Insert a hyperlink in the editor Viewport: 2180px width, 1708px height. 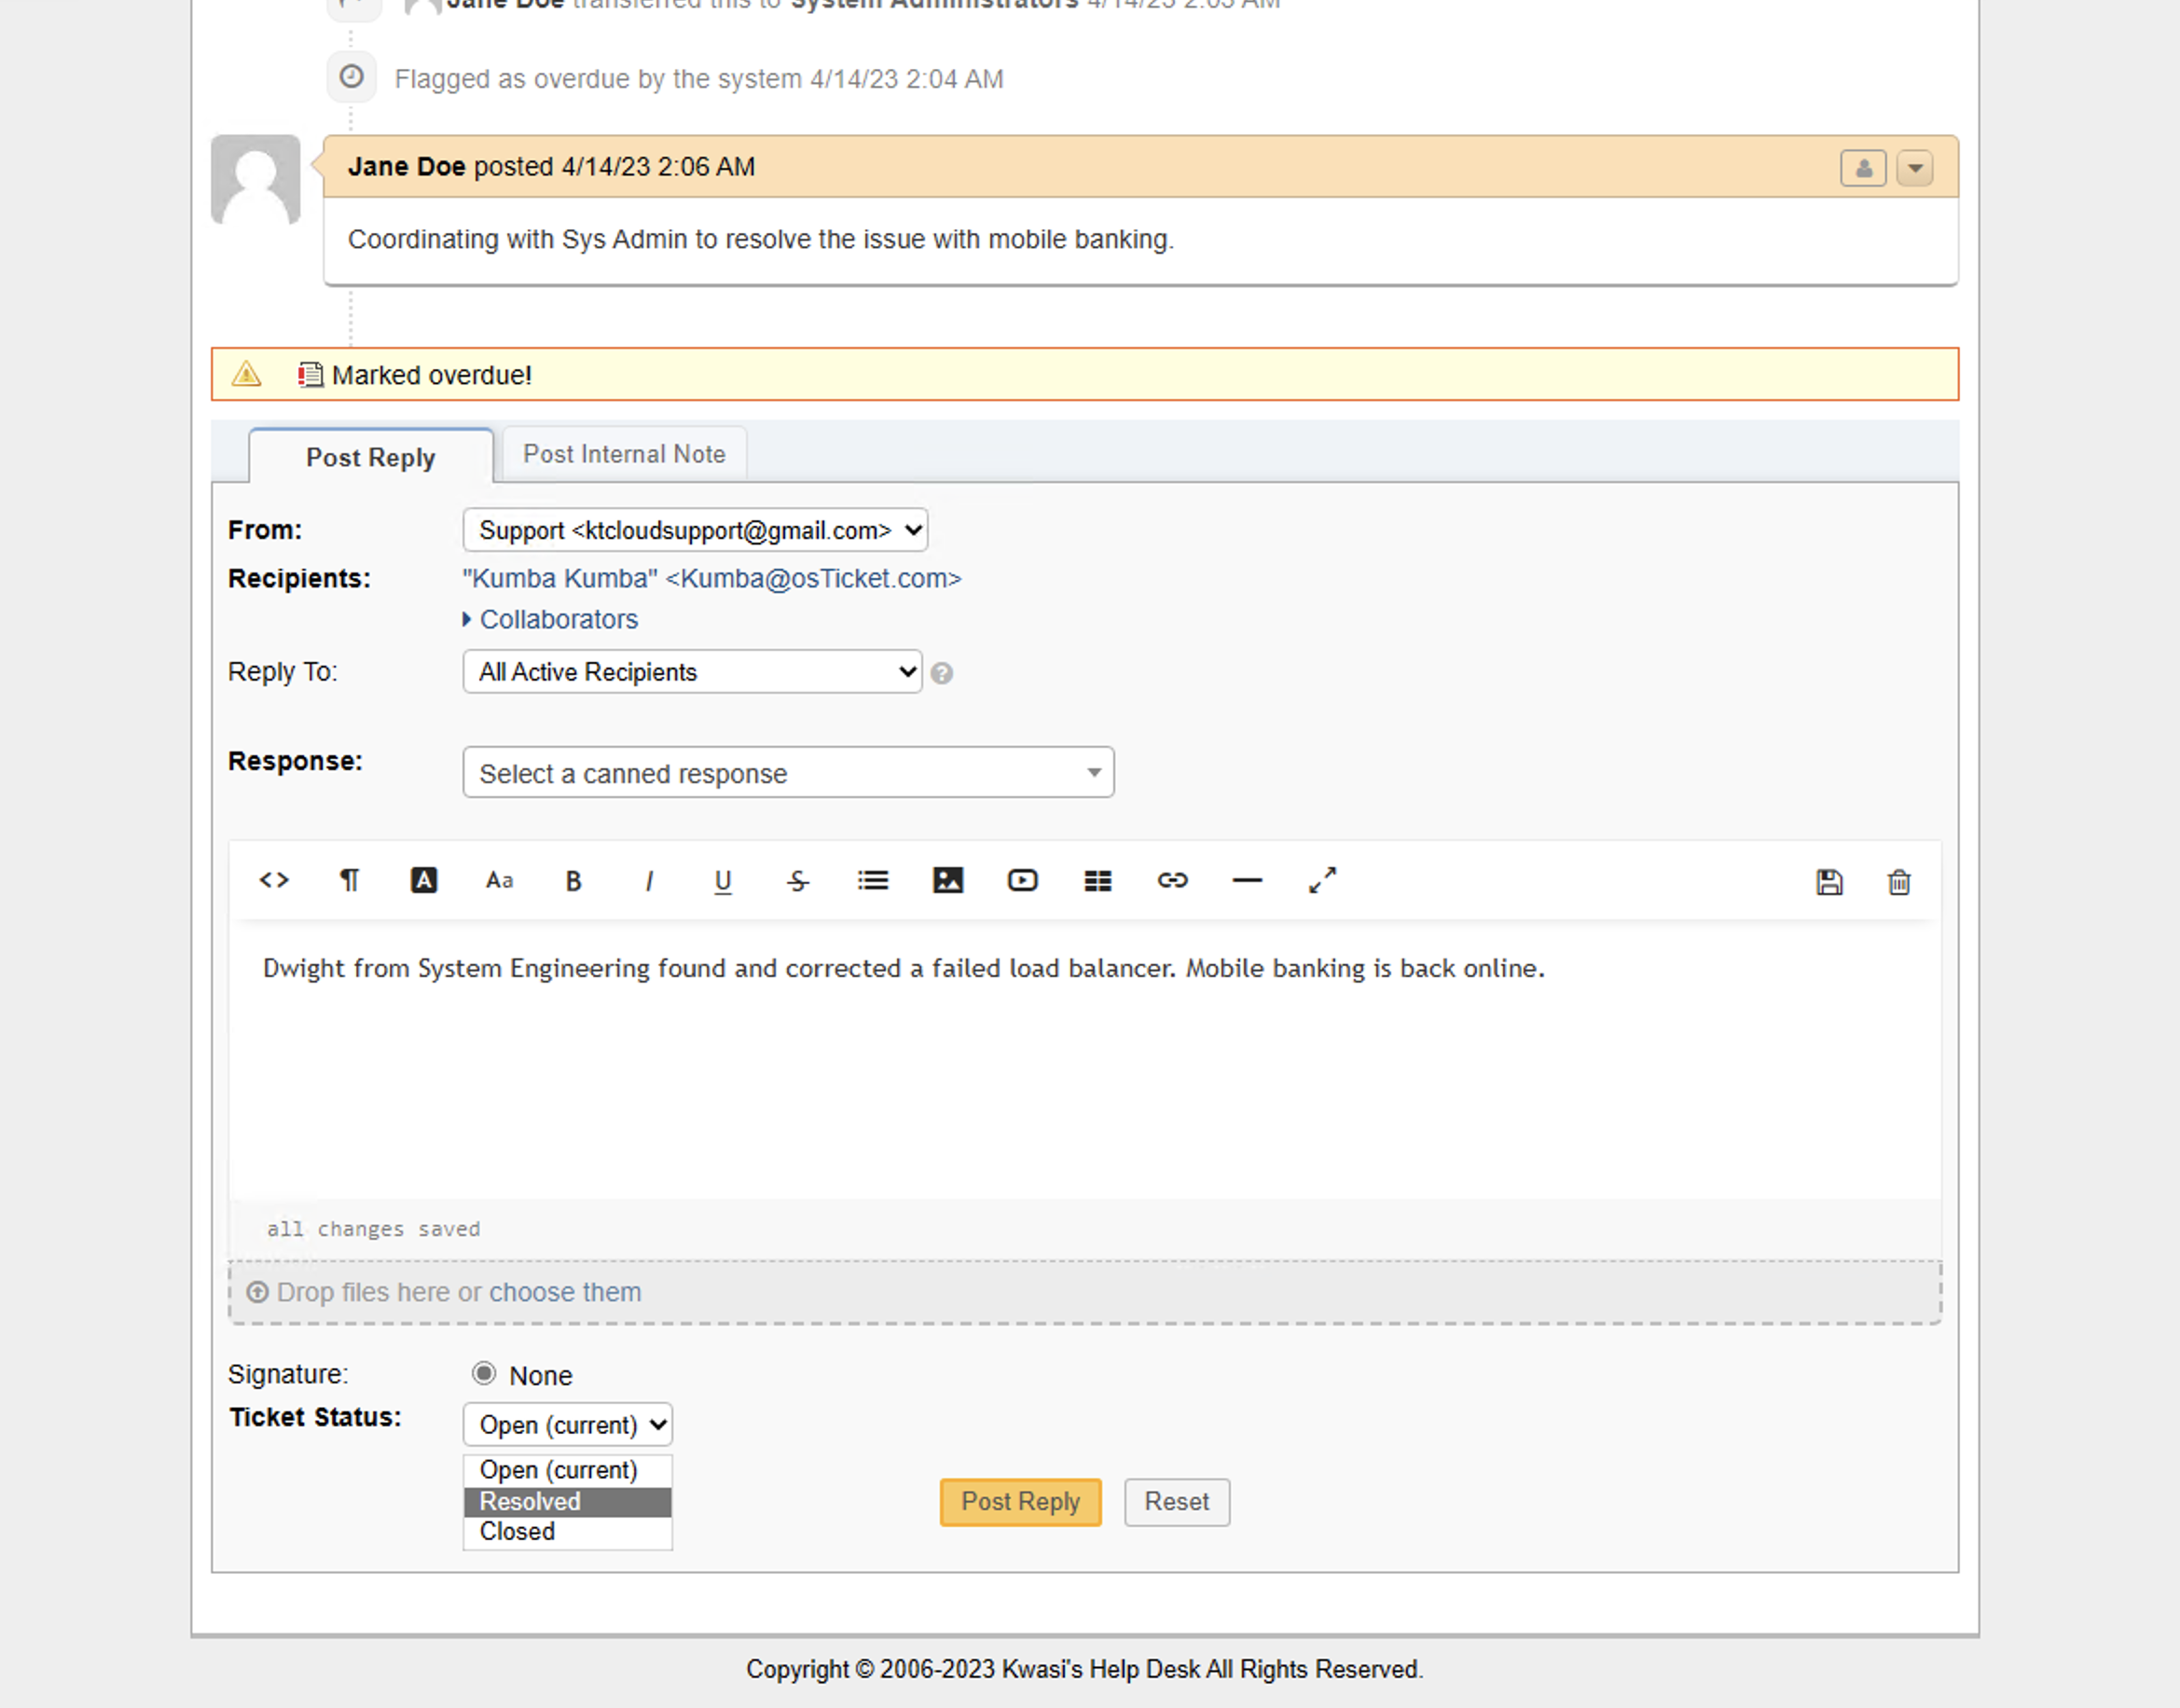[x=1173, y=880]
